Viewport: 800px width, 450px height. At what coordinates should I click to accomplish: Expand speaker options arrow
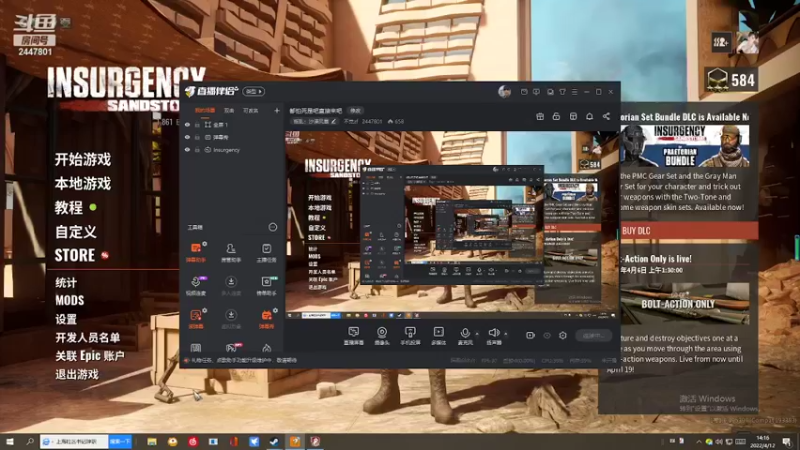(506, 334)
